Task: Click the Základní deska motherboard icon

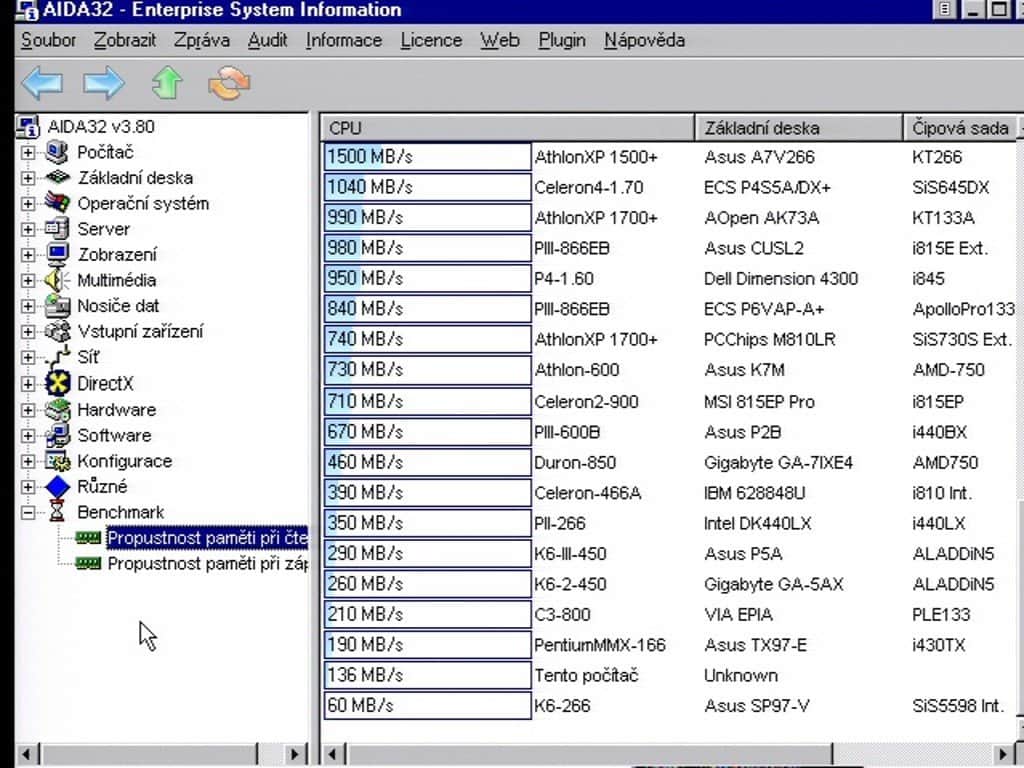Action: pos(57,178)
